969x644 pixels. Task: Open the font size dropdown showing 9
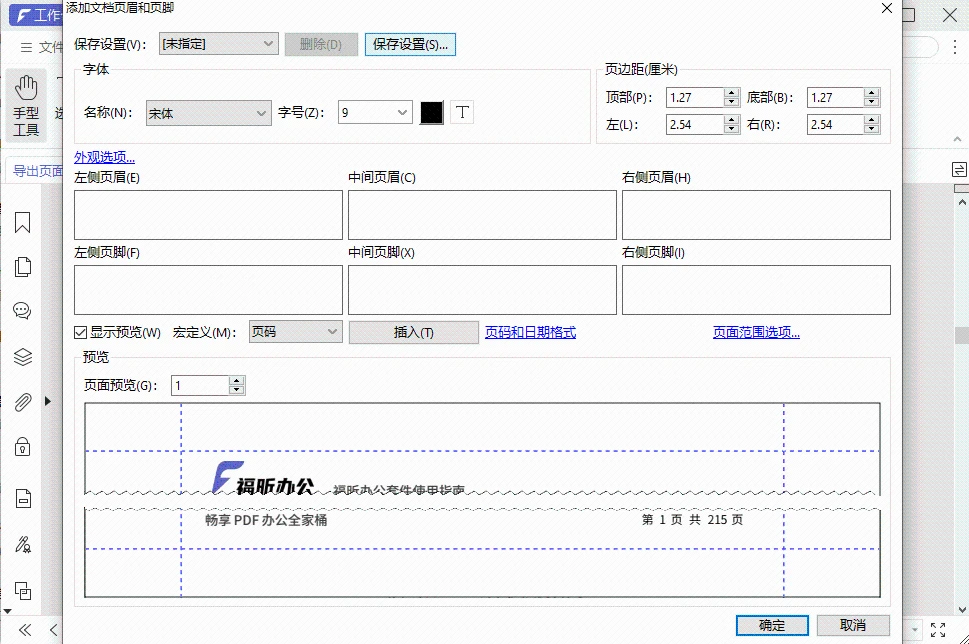tap(375, 112)
